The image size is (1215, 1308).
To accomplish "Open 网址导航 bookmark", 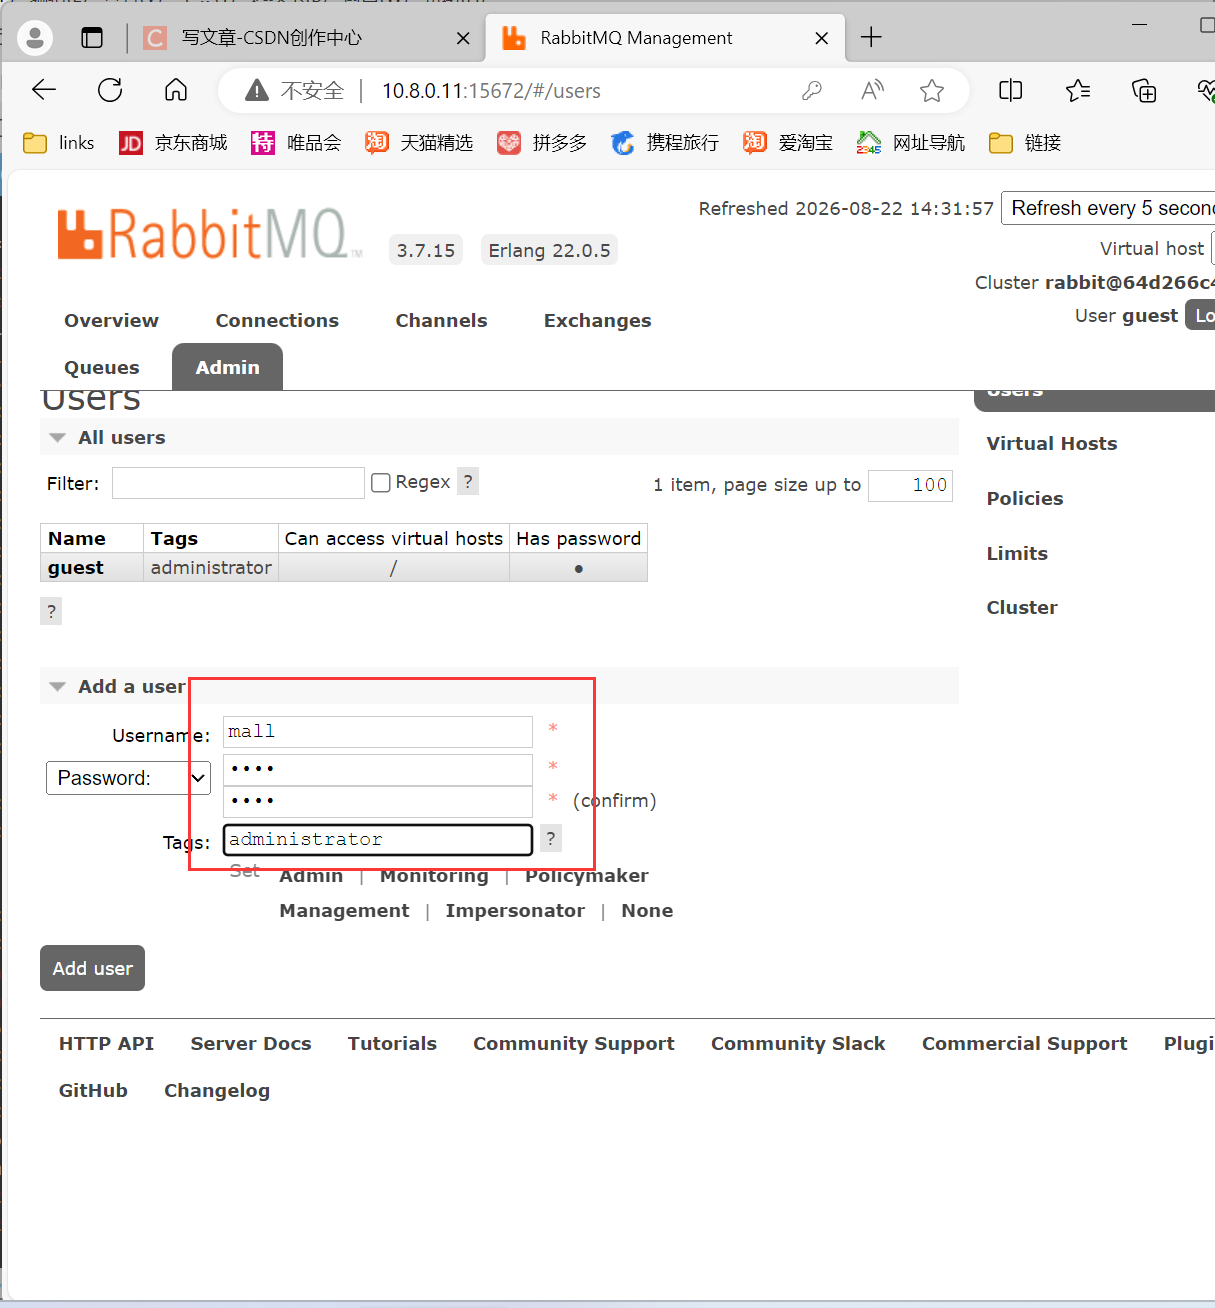I will coord(911,143).
